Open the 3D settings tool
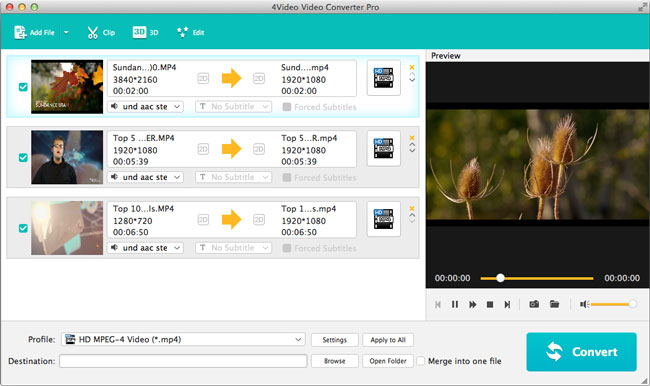The image size is (650, 386). coord(146,32)
